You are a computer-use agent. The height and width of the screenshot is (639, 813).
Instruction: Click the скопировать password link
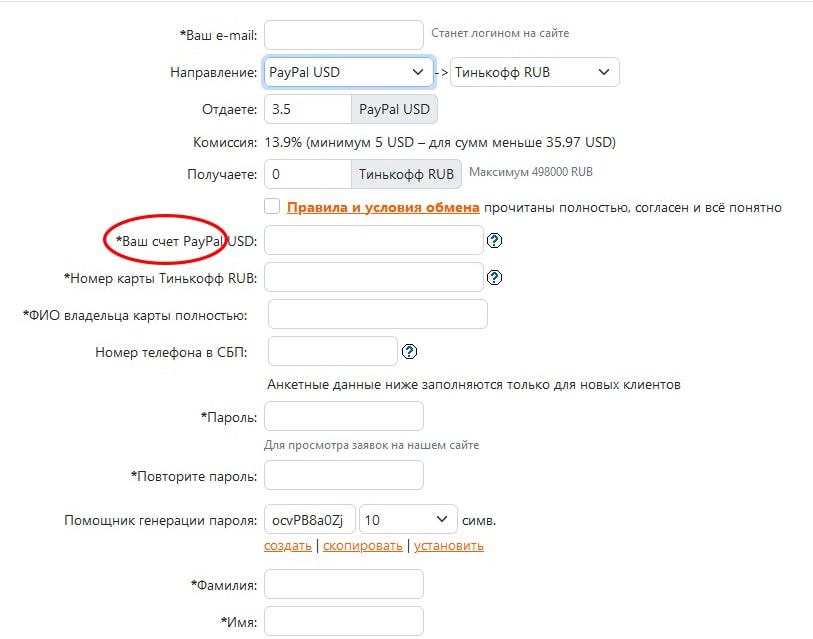(x=362, y=546)
